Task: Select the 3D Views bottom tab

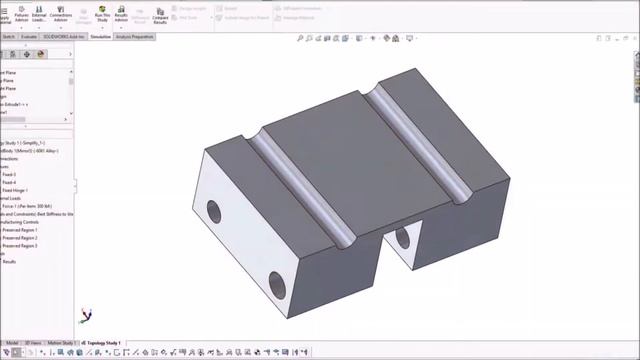Action: 33,343
